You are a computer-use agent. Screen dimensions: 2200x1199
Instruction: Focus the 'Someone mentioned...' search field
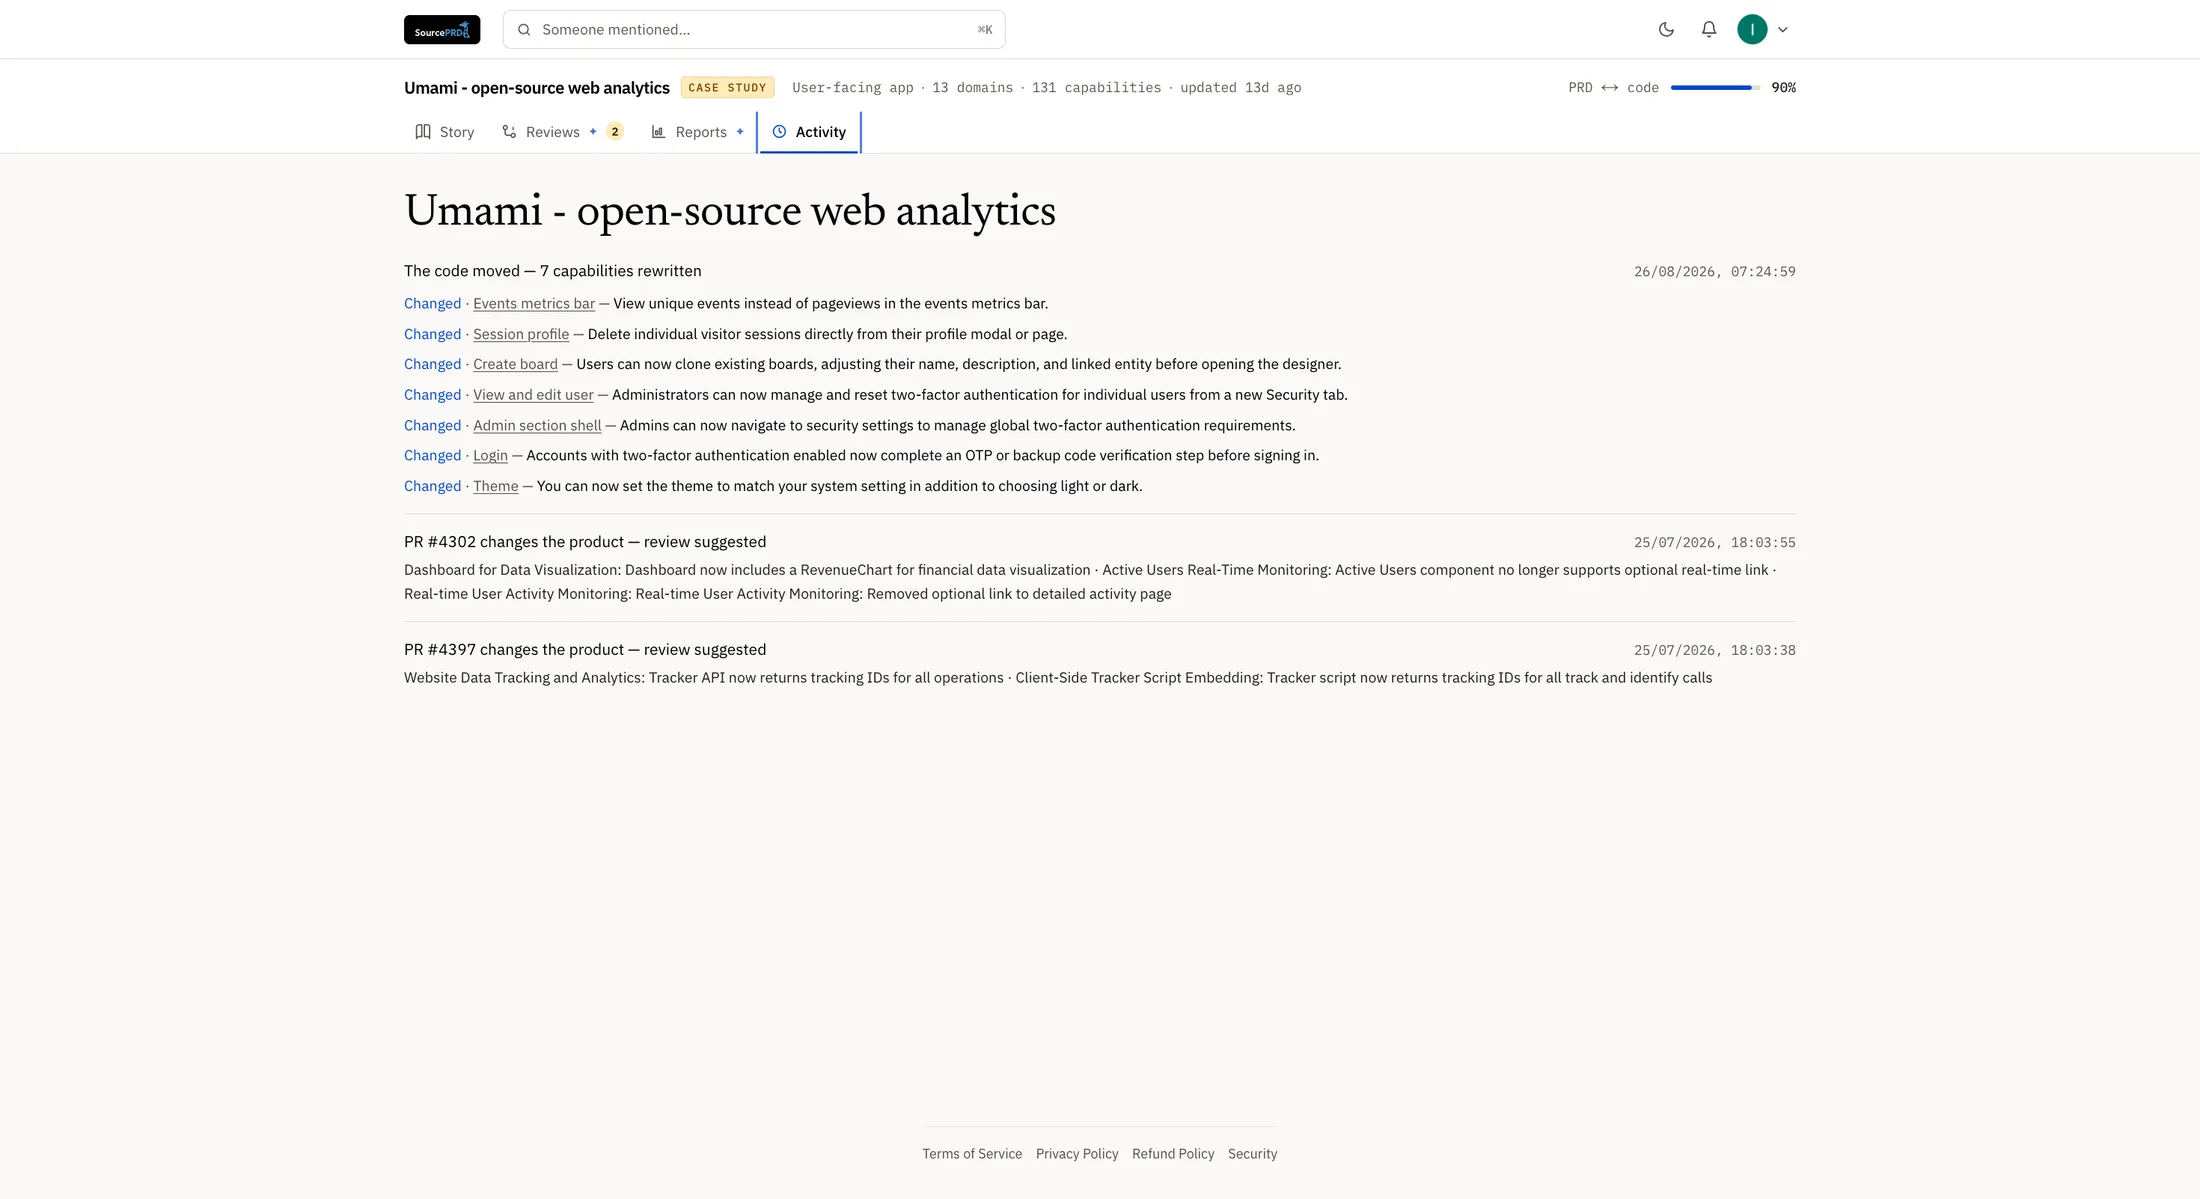pyautogui.click(x=754, y=30)
